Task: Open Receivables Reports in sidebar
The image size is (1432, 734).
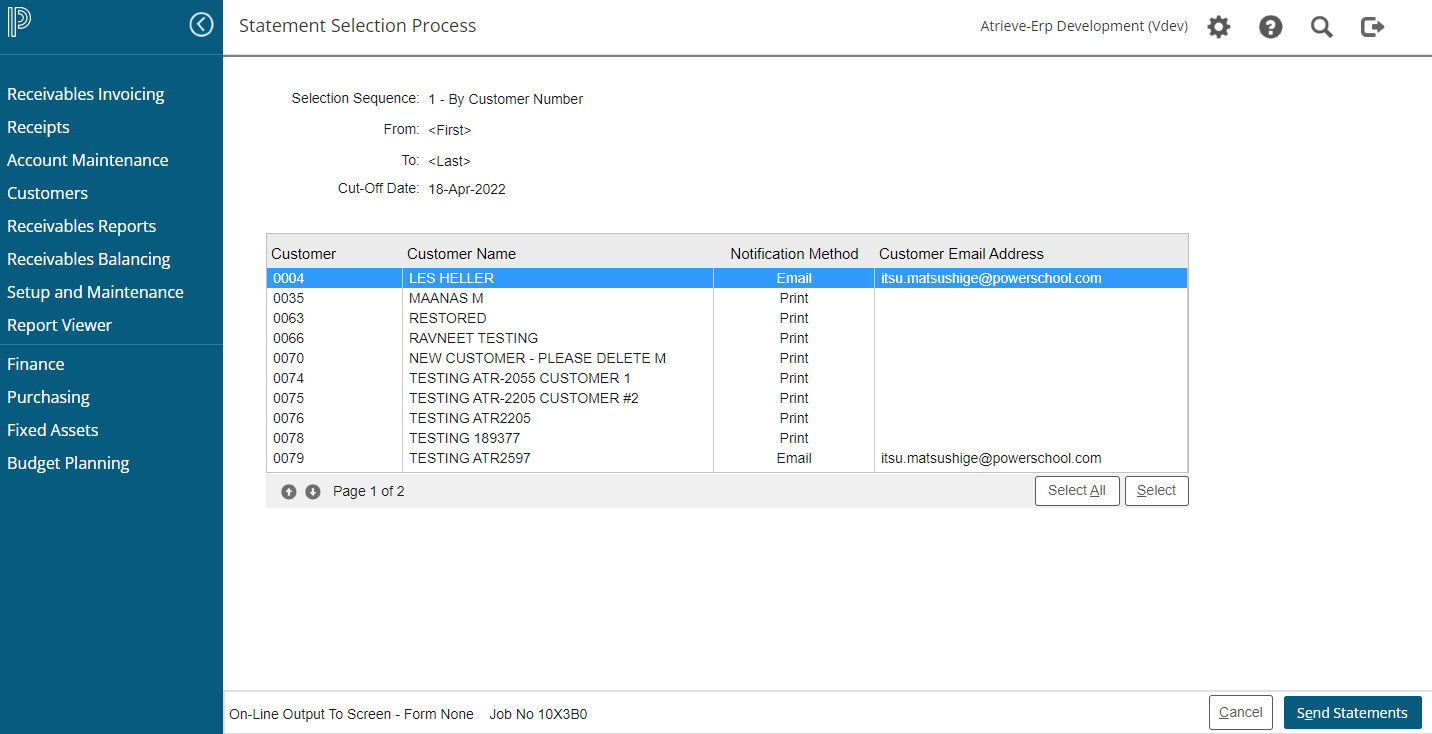Action: 82,226
